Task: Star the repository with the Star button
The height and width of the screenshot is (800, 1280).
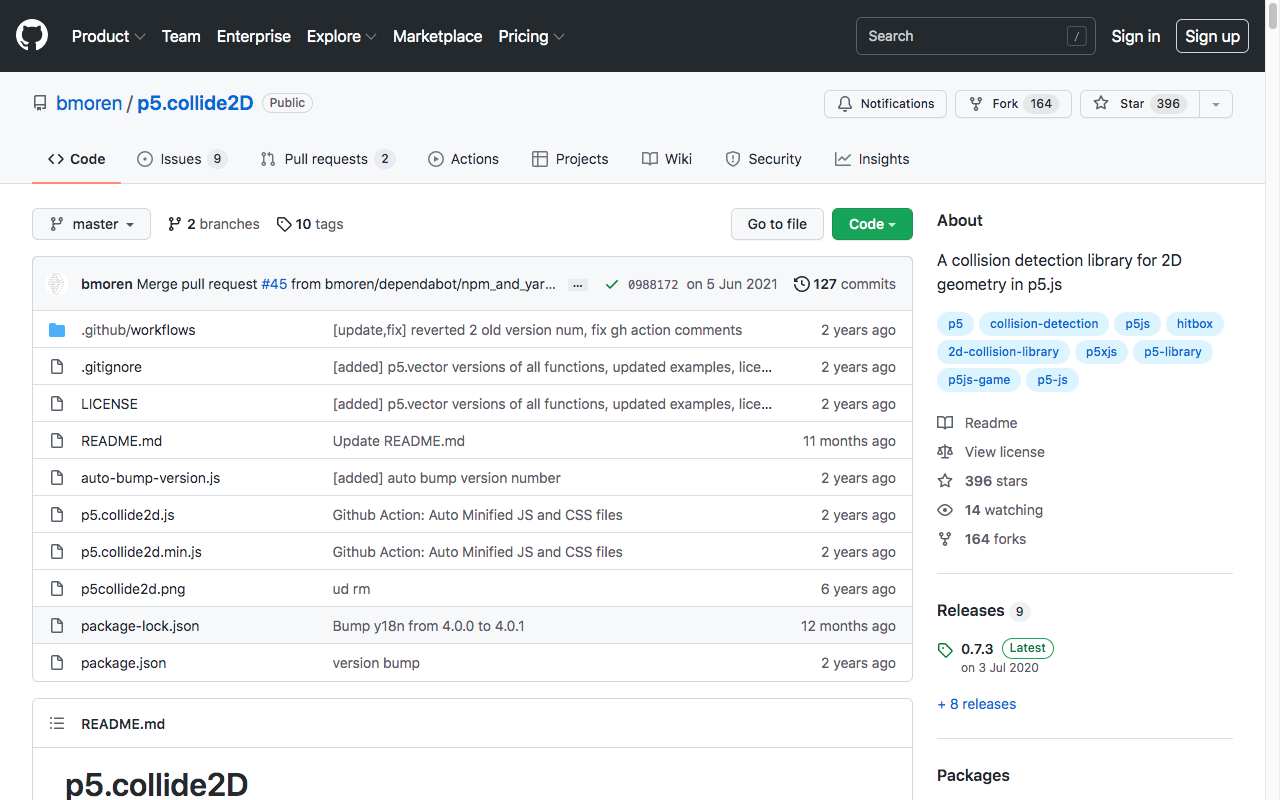Action: click(1140, 104)
